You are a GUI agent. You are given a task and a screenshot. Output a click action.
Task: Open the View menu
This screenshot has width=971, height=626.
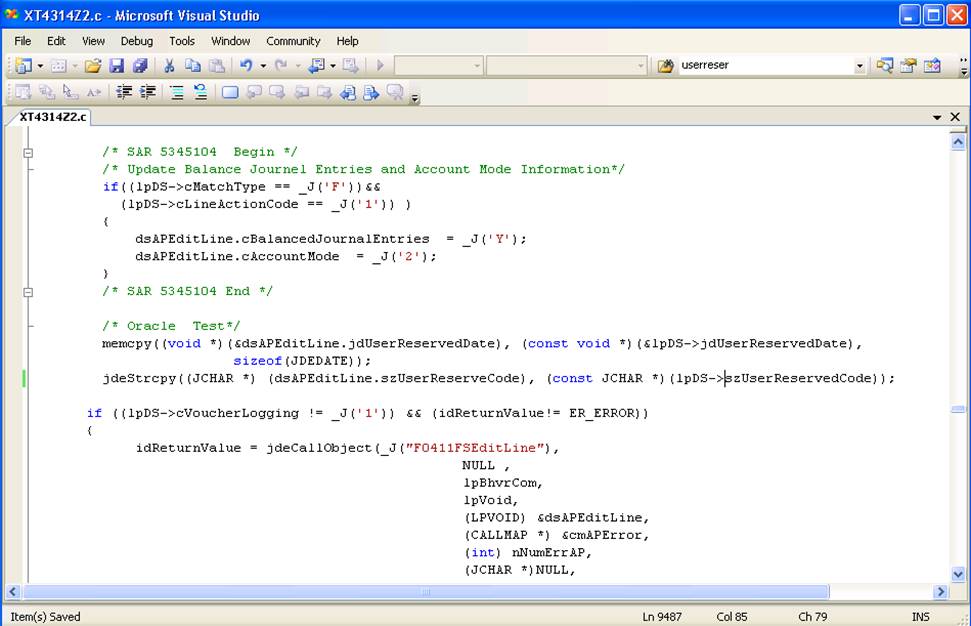click(94, 41)
